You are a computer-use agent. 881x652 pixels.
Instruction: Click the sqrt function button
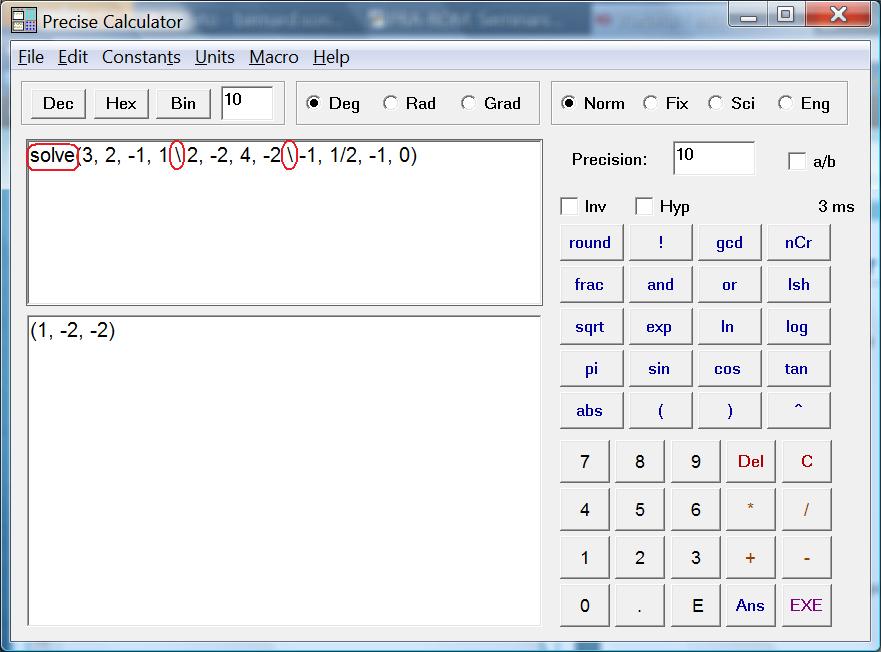pos(589,327)
